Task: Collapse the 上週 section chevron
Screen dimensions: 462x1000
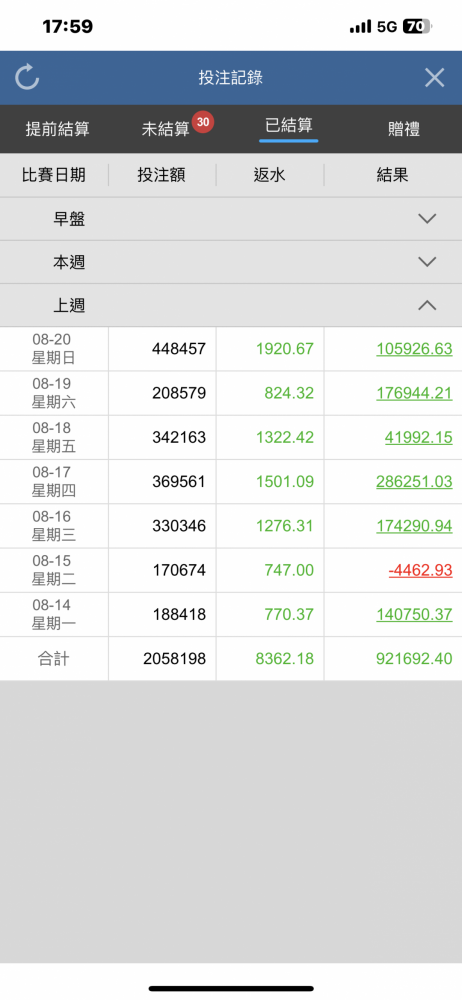Action: tap(427, 305)
